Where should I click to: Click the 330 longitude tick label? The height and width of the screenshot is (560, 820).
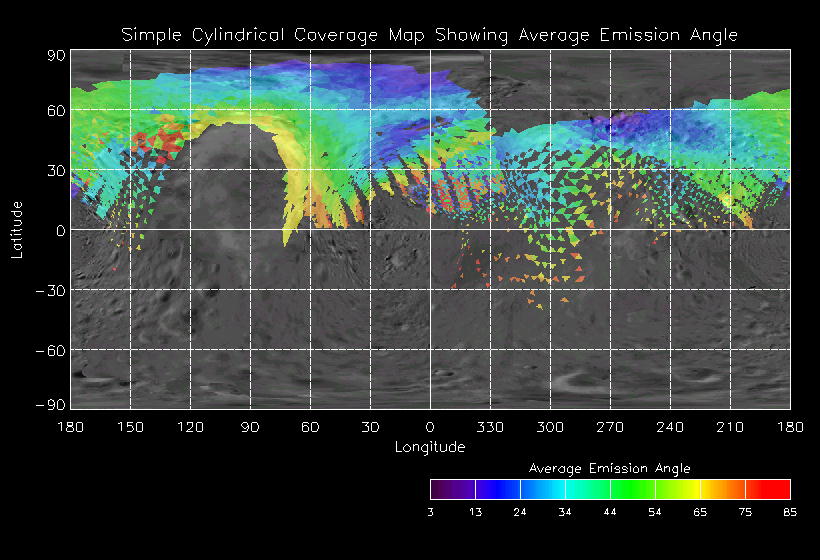click(x=490, y=427)
